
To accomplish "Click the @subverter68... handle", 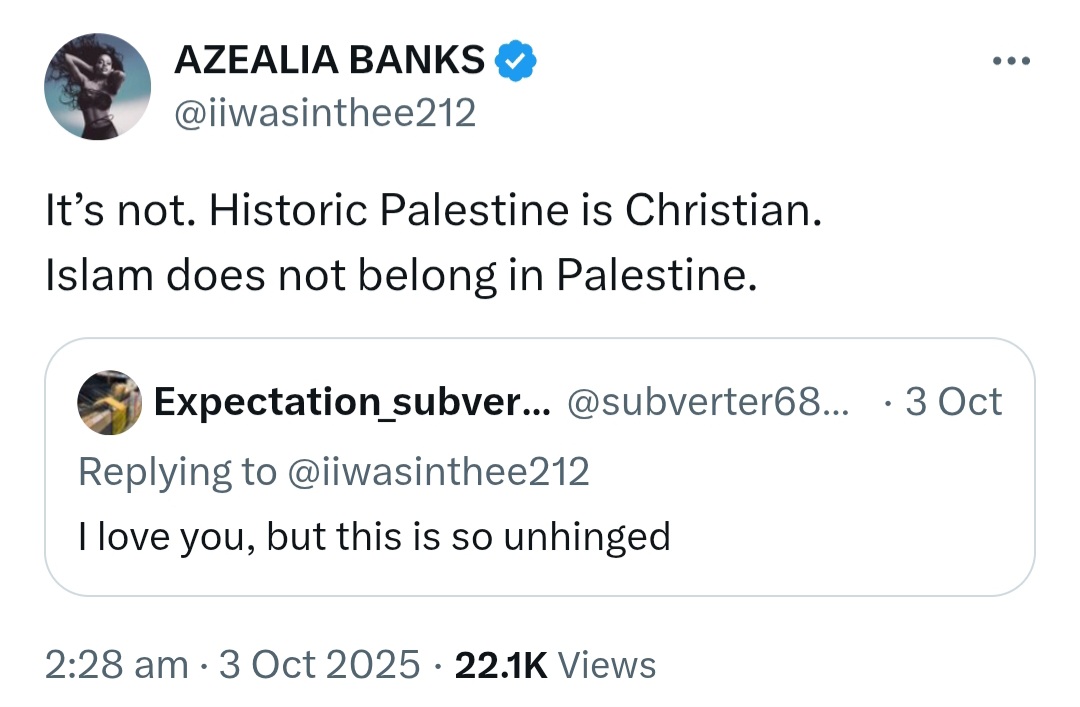I will pos(708,402).
